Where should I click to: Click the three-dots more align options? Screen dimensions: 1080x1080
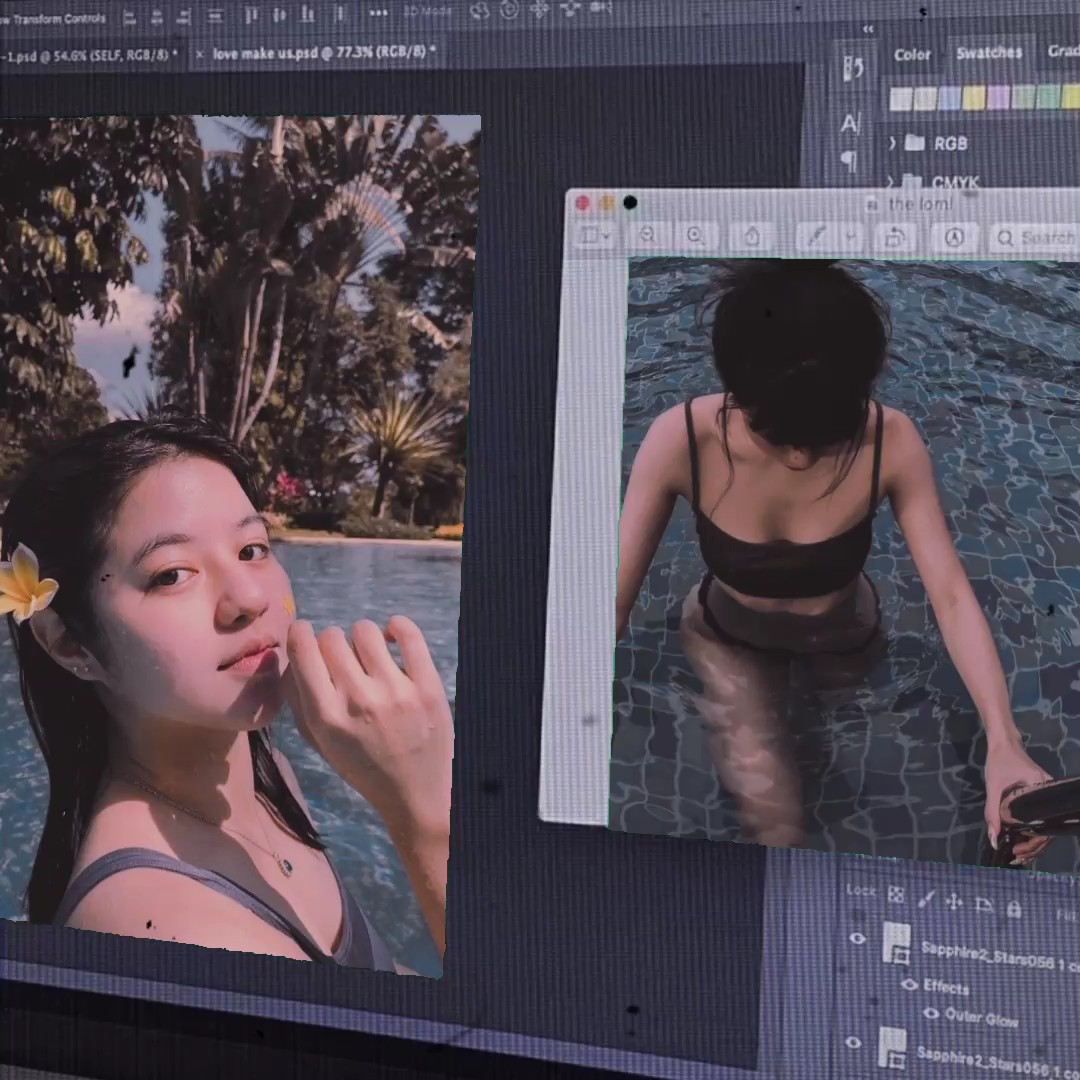[378, 13]
